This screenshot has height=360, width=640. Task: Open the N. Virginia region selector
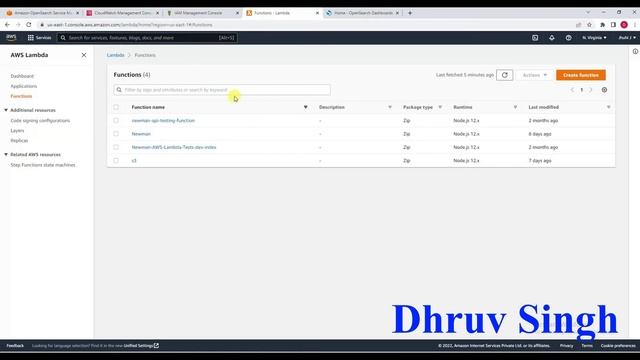click(594, 38)
